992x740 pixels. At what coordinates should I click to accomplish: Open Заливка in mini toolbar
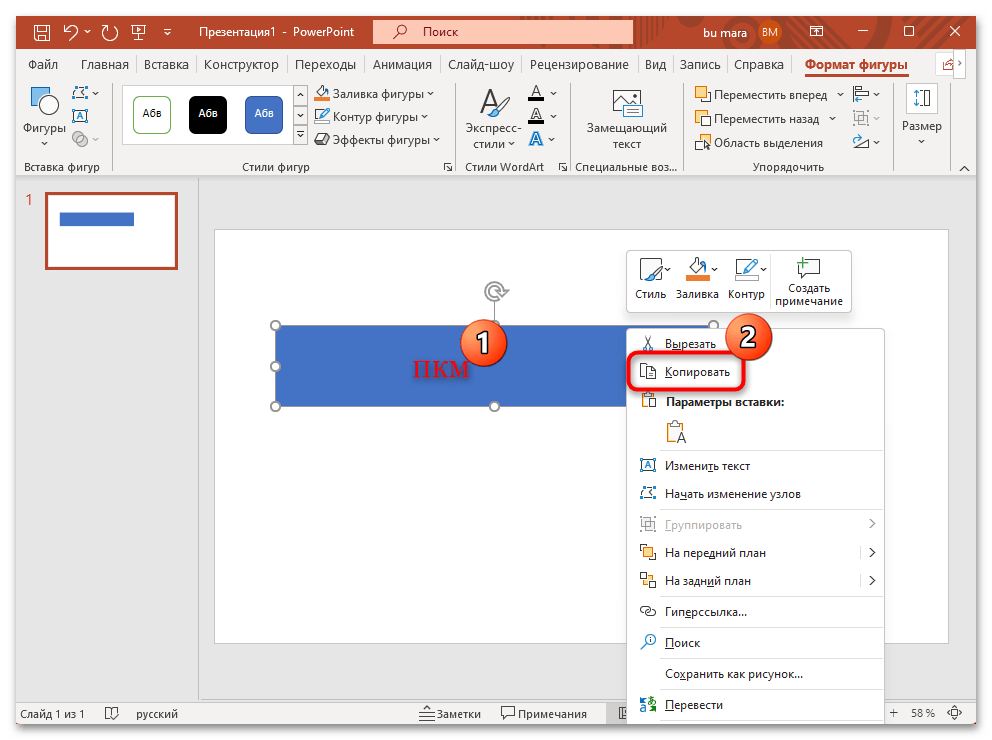(x=697, y=279)
